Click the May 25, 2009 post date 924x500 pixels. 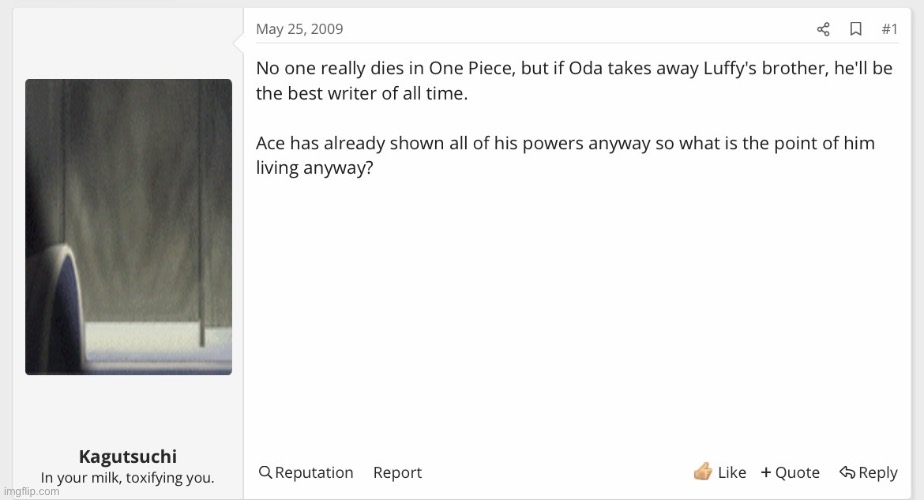(x=299, y=29)
